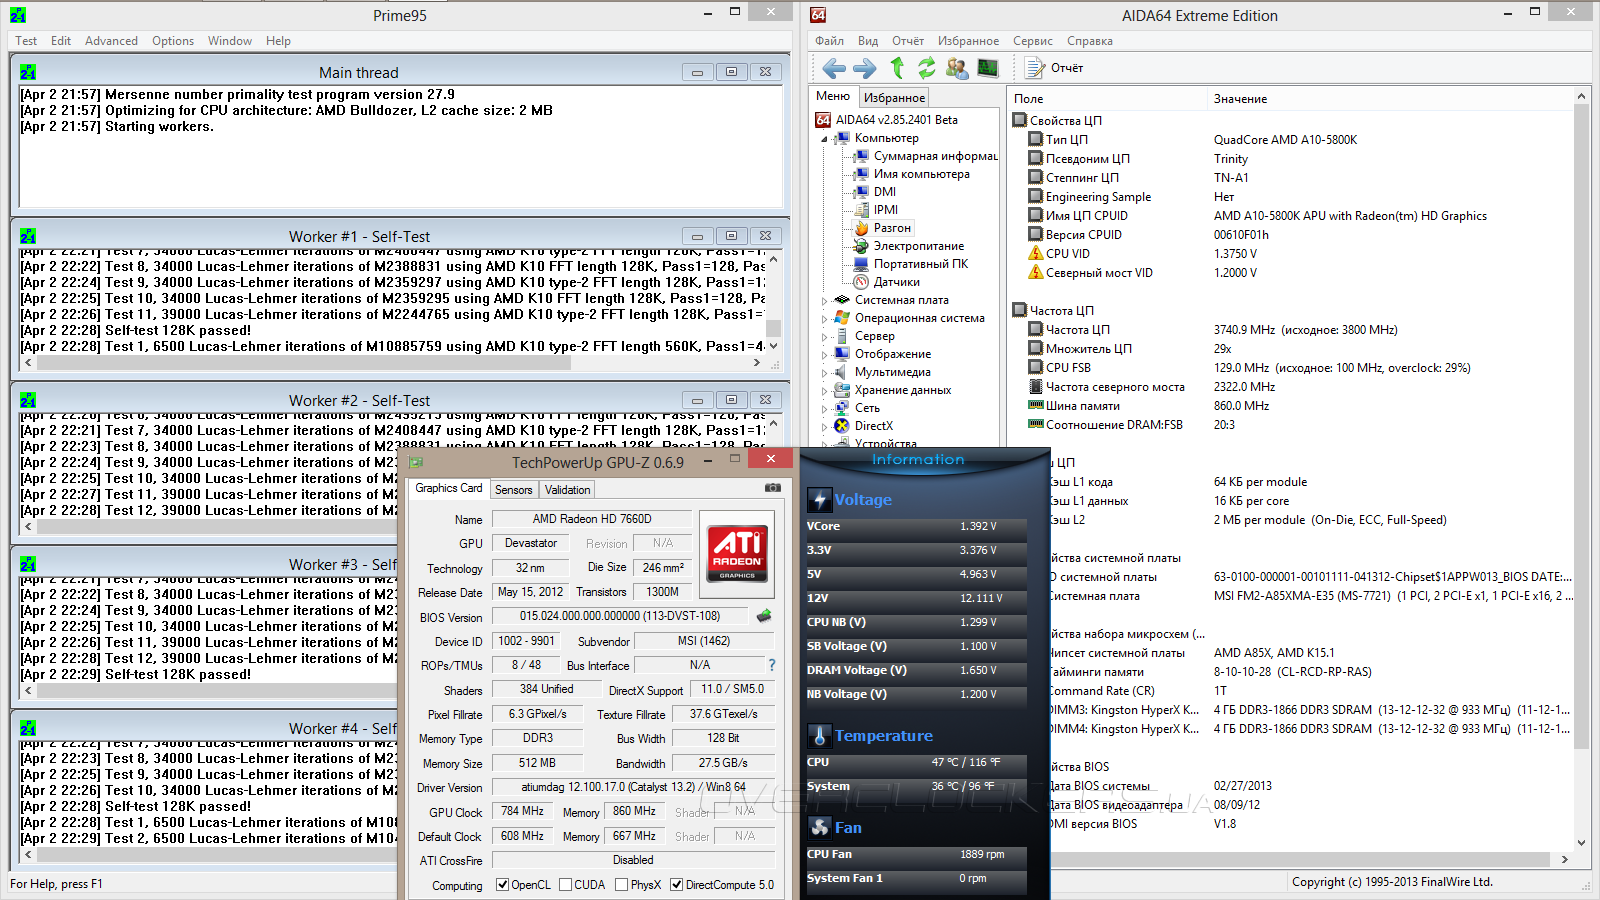Switch to the Validation tab in GPU-Z

coord(567,490)
